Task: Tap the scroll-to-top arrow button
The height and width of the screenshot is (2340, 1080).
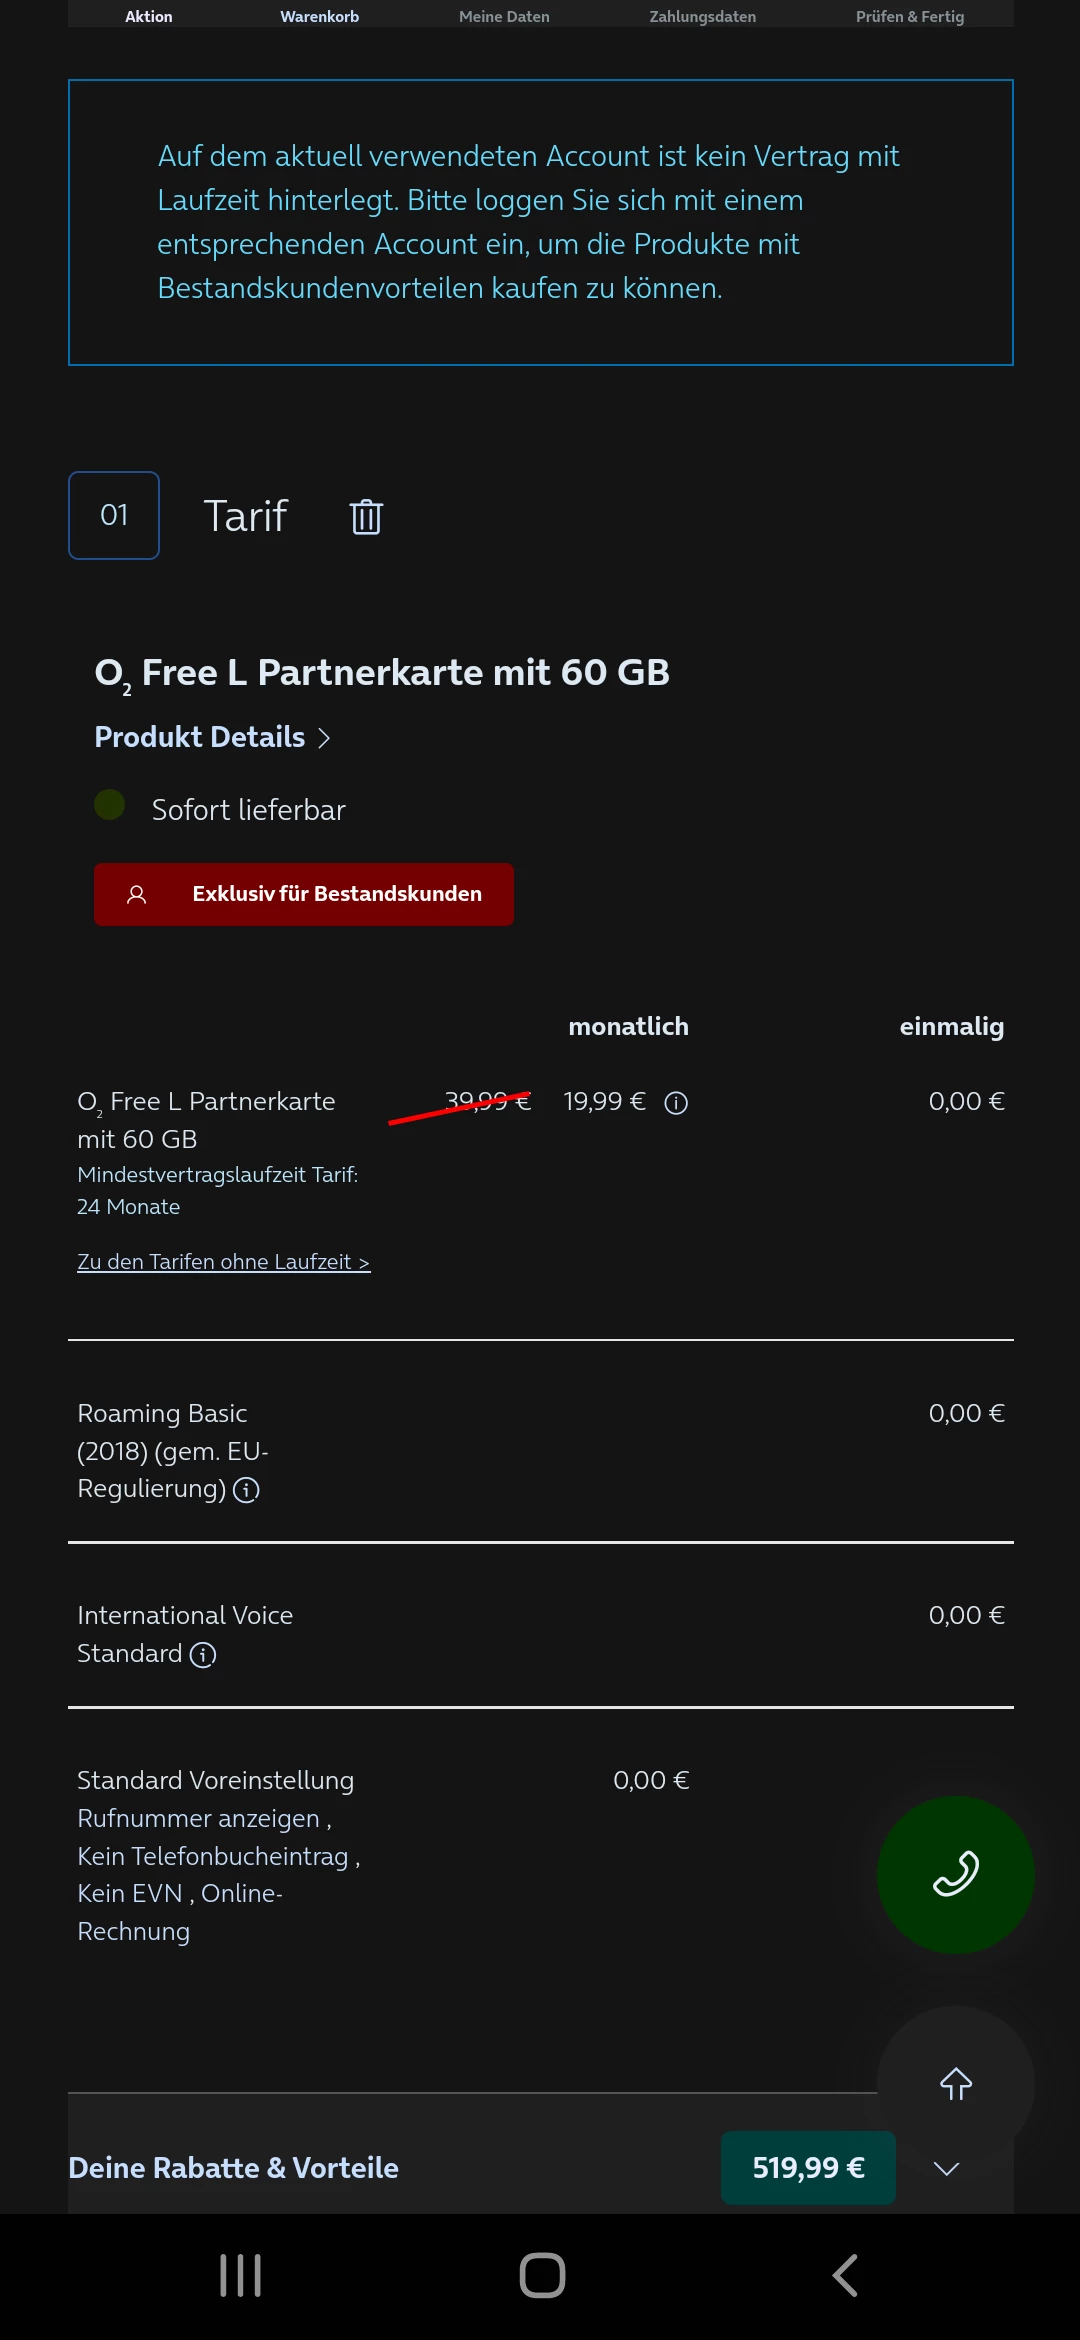Action: coord(955,2084)
